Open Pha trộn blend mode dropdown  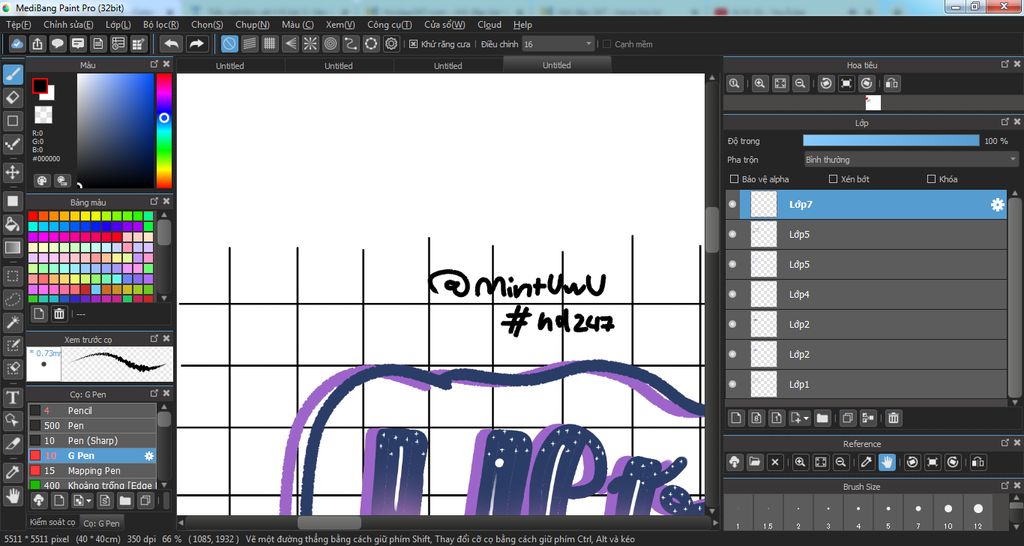click(910, 159)
